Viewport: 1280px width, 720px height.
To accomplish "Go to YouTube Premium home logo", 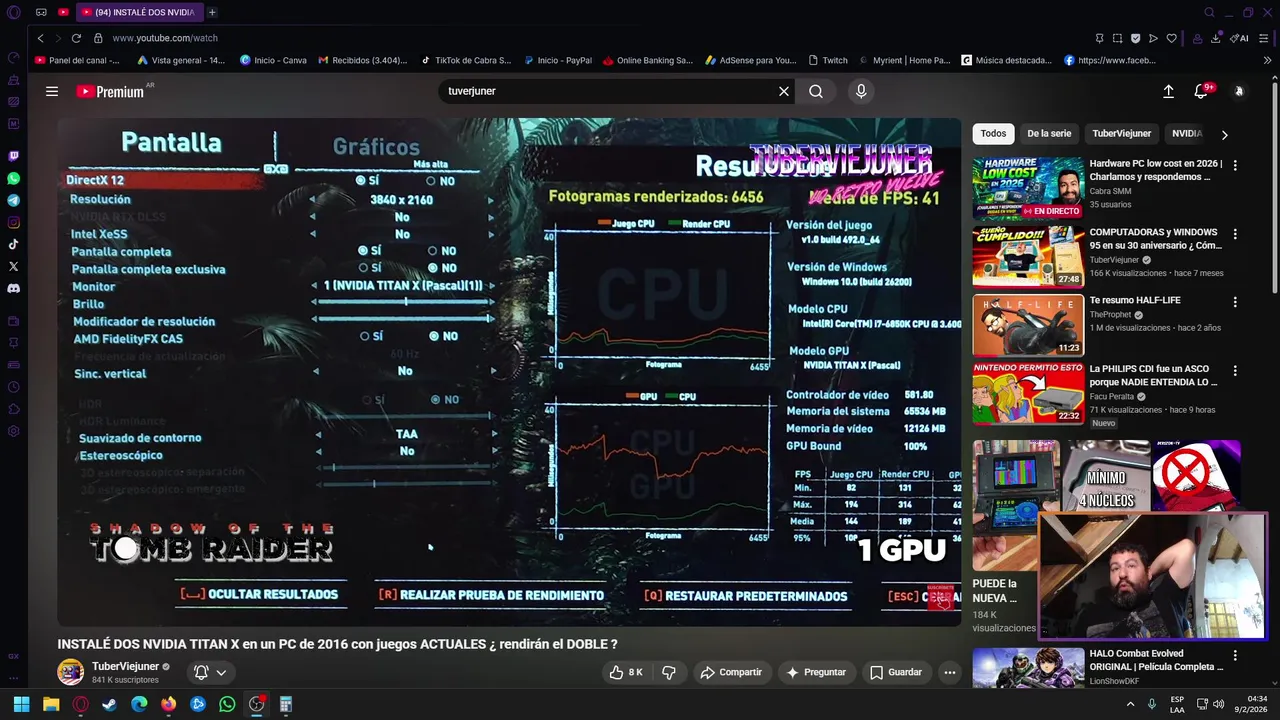I will (111, 91).
